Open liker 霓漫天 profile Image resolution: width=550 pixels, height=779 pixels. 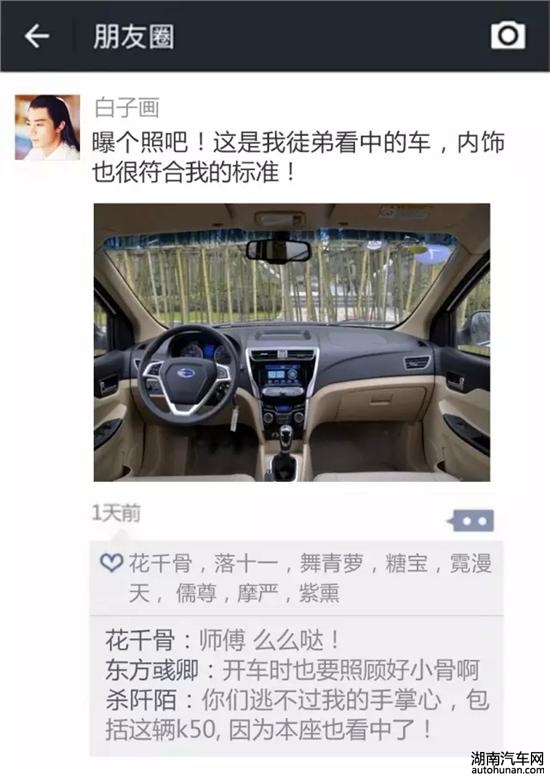[471, 563]
